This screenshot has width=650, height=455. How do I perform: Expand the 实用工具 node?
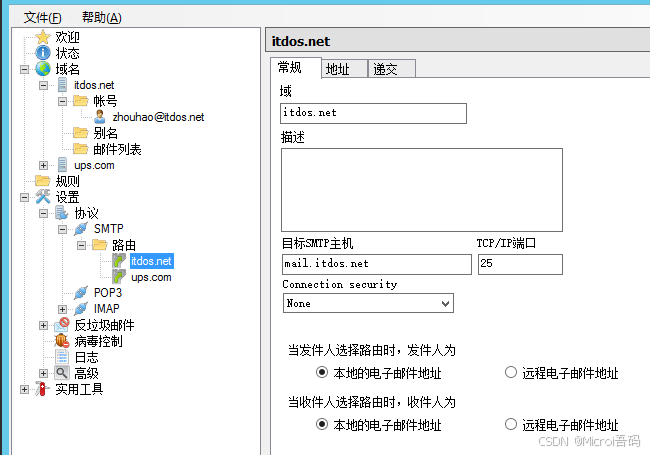[x=24, y=390]
